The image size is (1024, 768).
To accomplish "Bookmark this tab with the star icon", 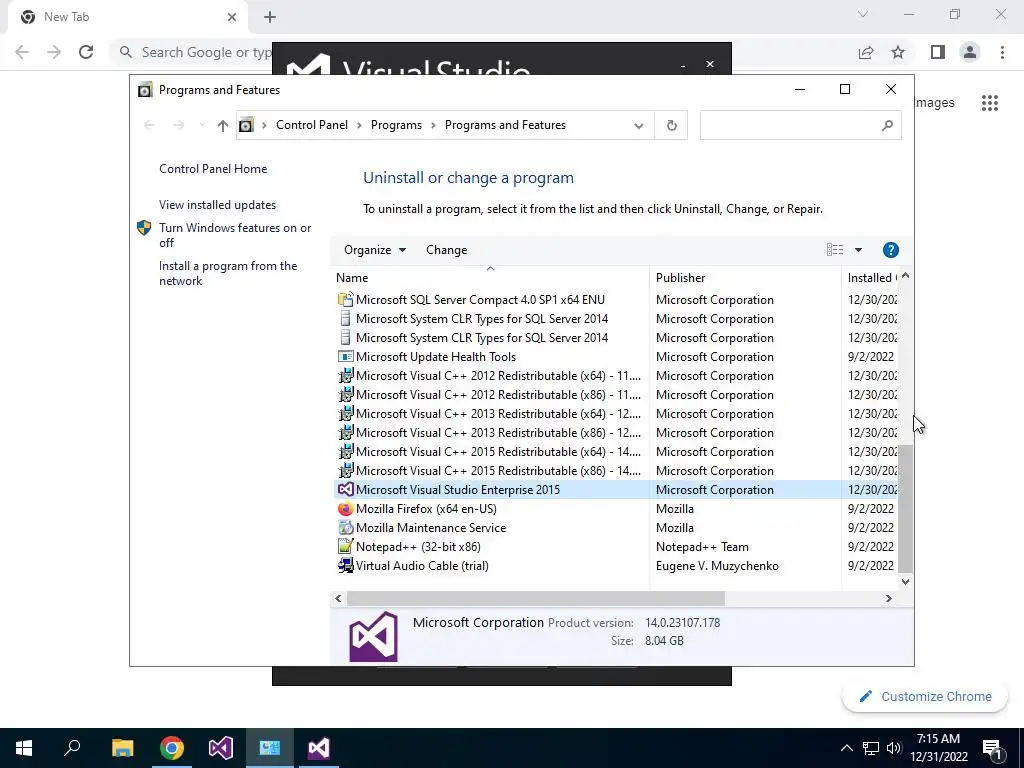I will pos(898,52).
